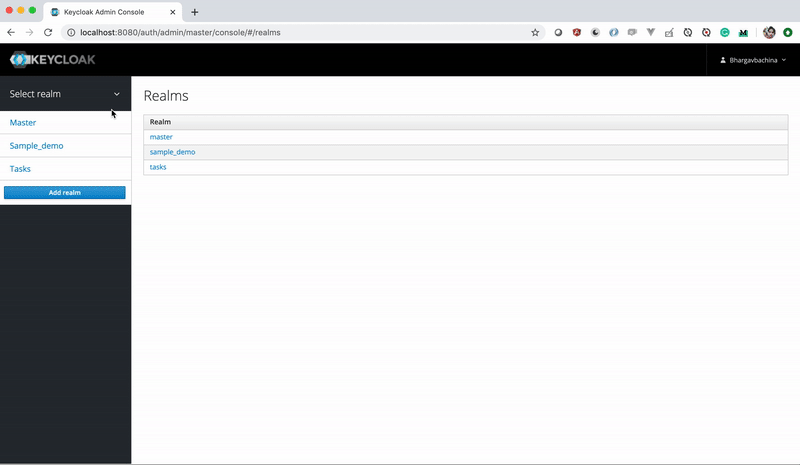800x465 pixels.
Task: Open the gray sphere extension icon
Action: (558, 32)
